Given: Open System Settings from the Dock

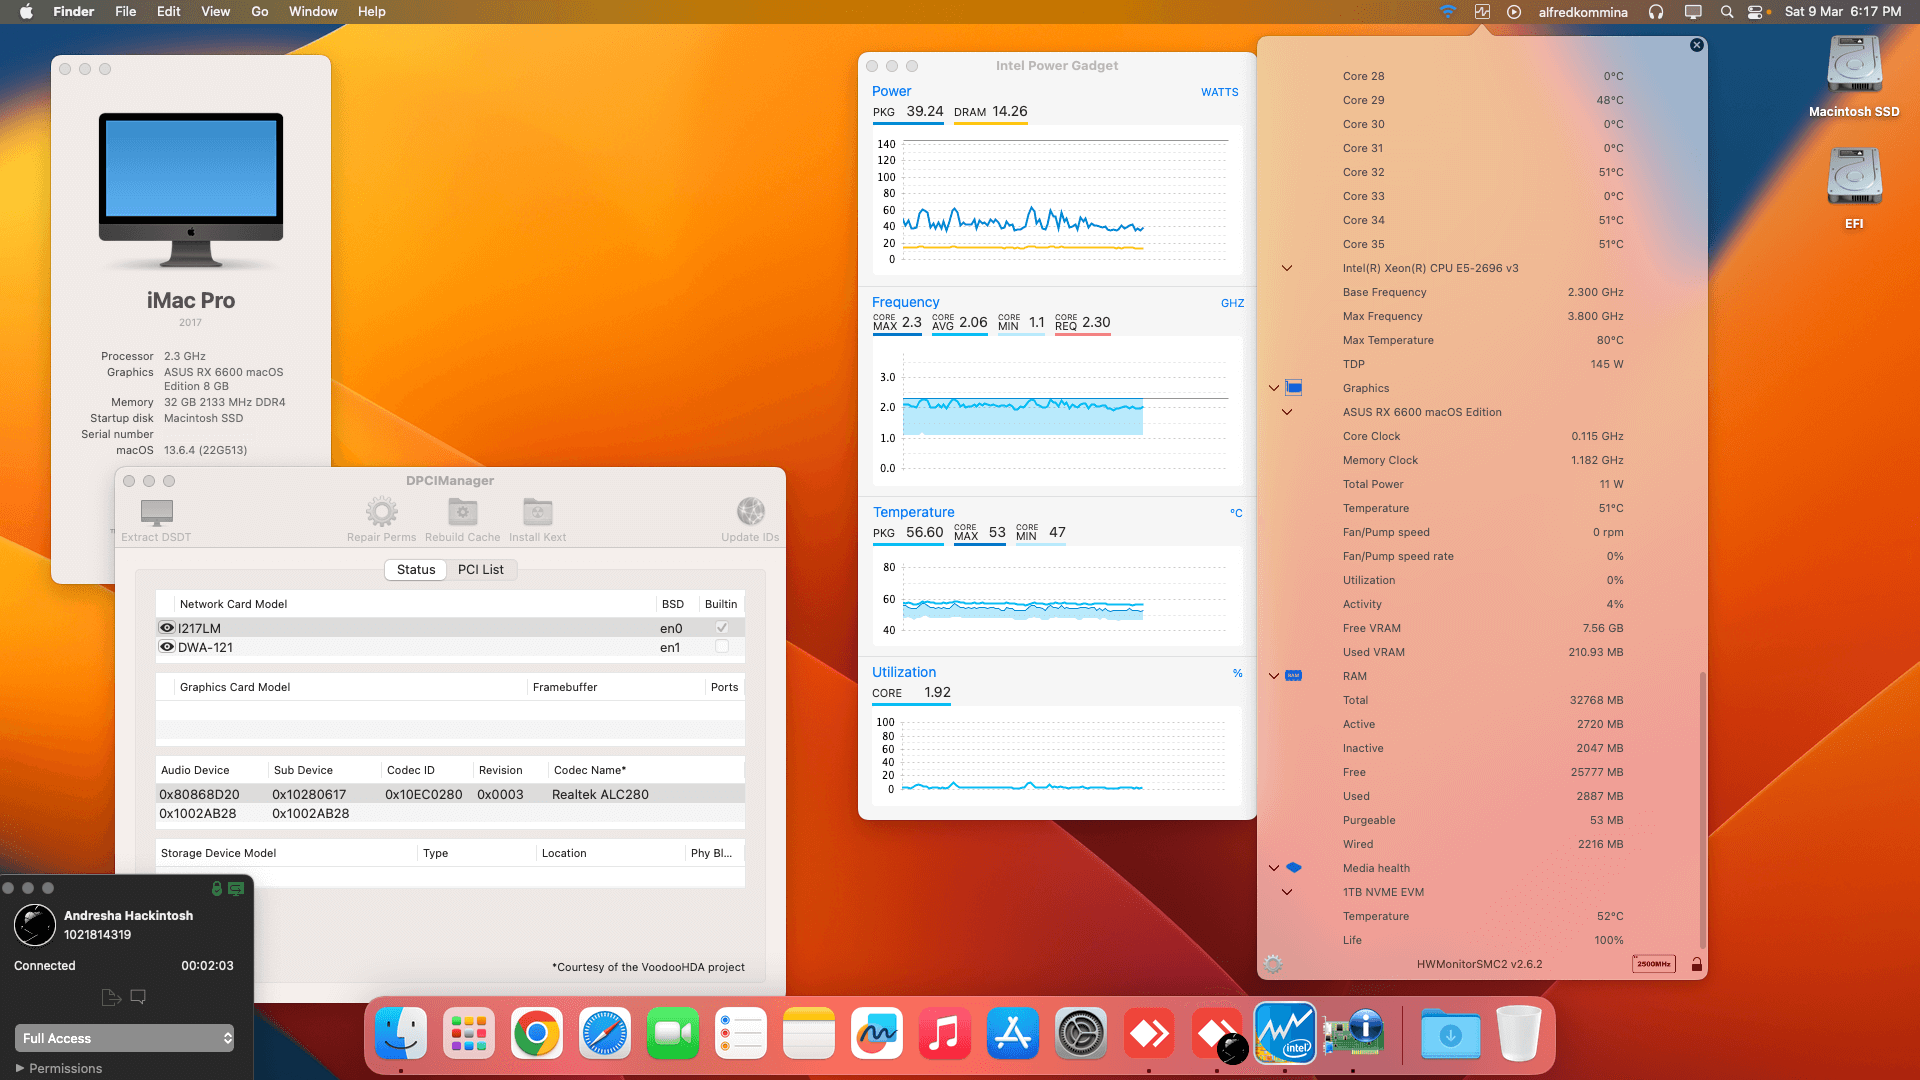Looking at the screenshot, I should pos(1081,1034).
